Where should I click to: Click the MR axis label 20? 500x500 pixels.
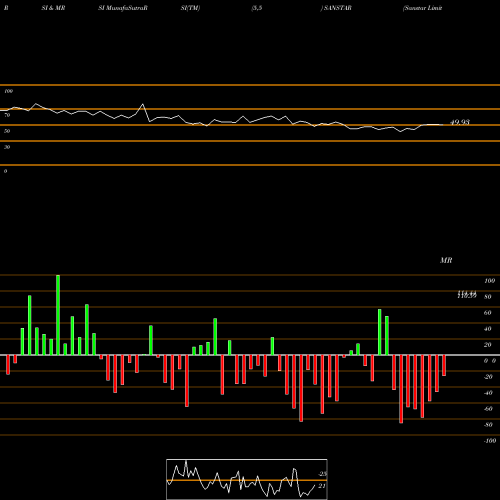tap(488, 345)
